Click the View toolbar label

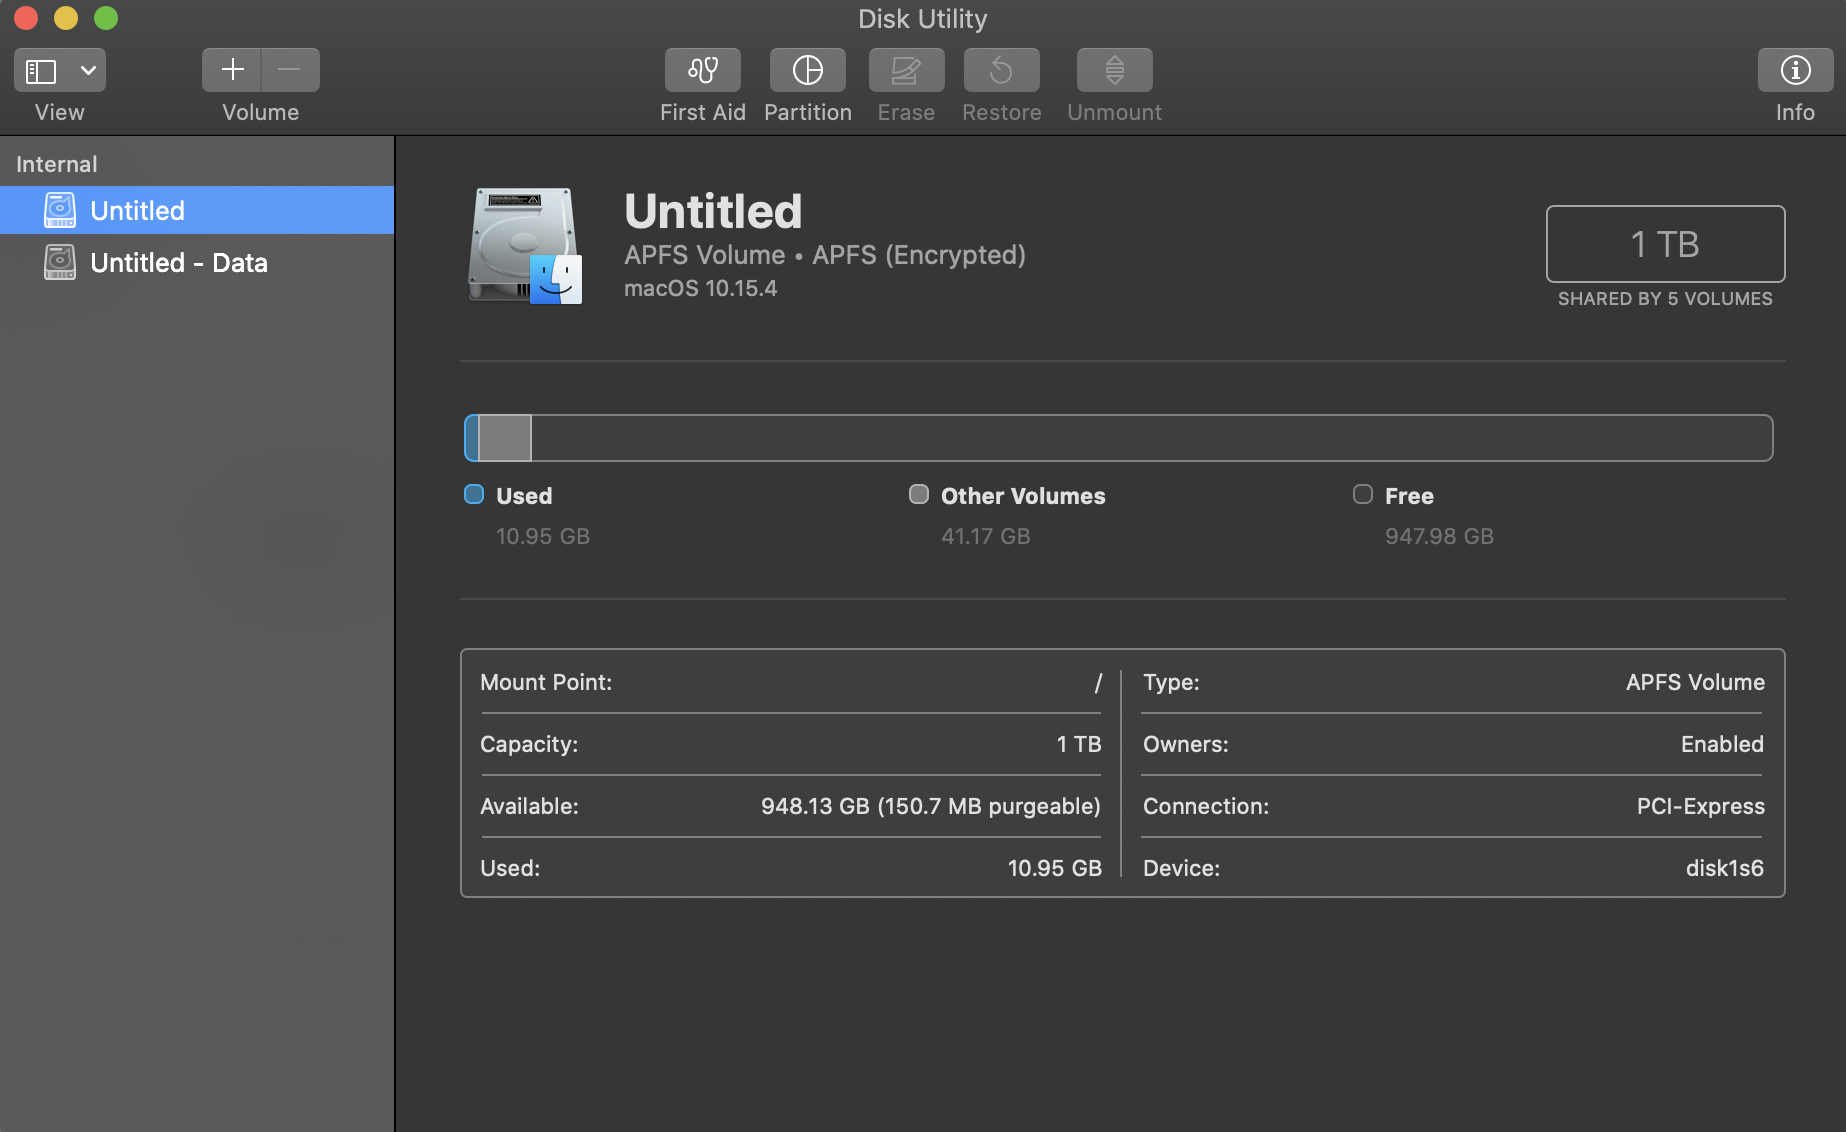pyautogui.click(x=60, y=112)
